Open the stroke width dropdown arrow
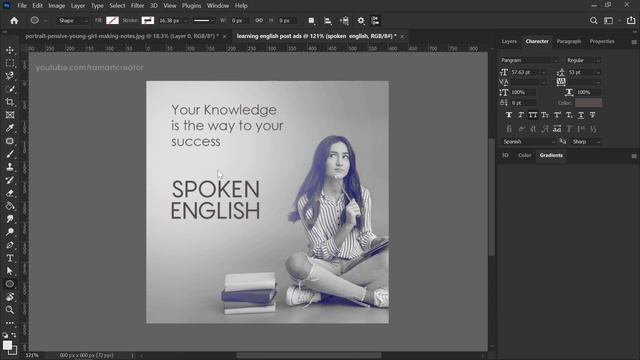This screenshot has height=360, width=640. tap(186, 20)
